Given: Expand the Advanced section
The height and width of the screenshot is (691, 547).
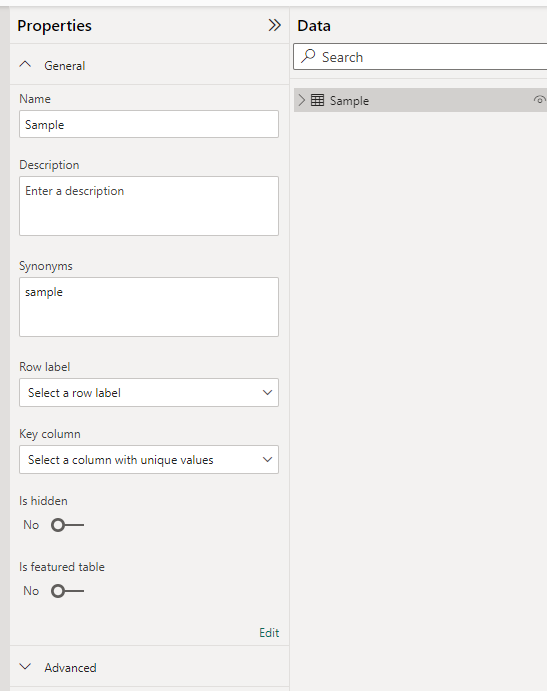Looking at the screenshot, I should click(26, 667).
